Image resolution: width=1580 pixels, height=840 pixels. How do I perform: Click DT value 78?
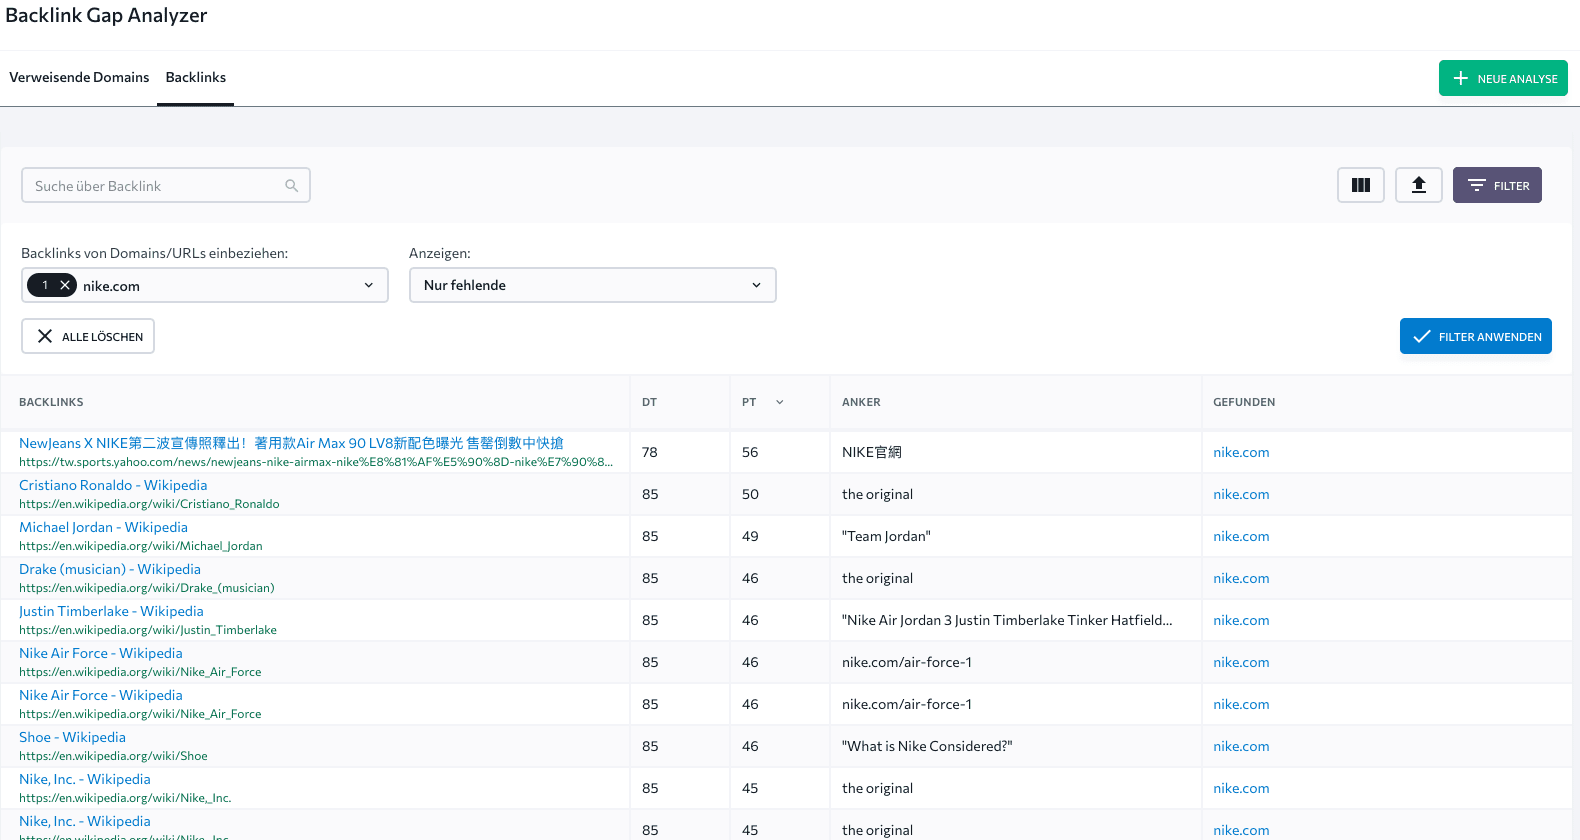click(650, 452)
